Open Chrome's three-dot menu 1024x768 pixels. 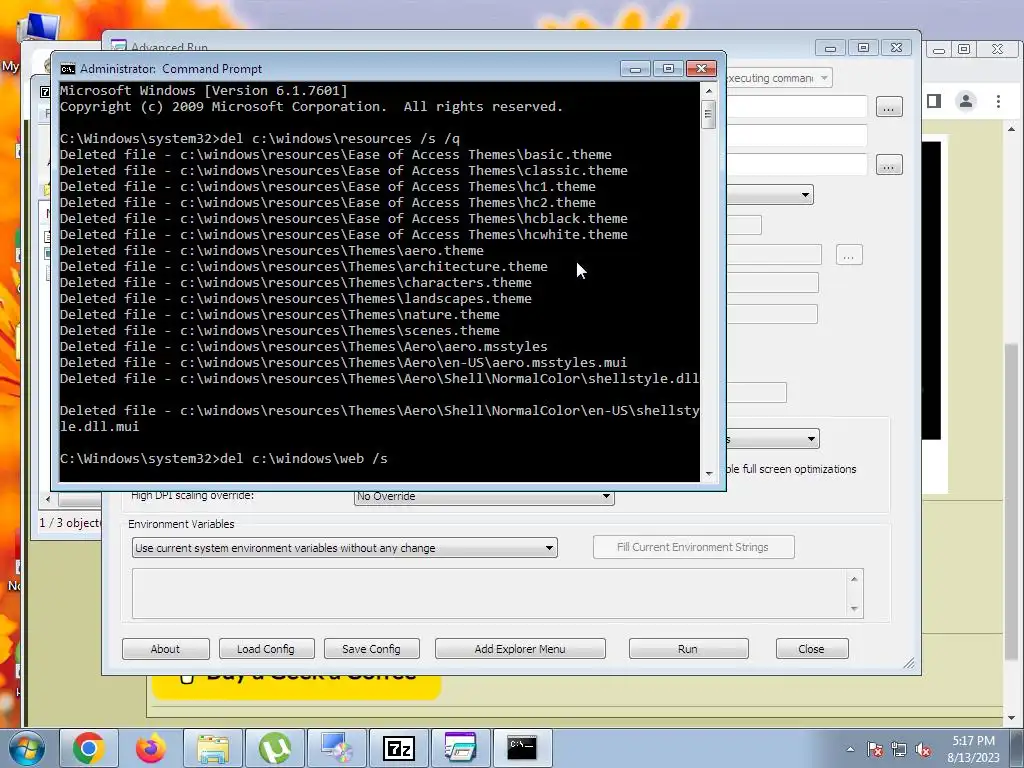[x=998, y=101]
